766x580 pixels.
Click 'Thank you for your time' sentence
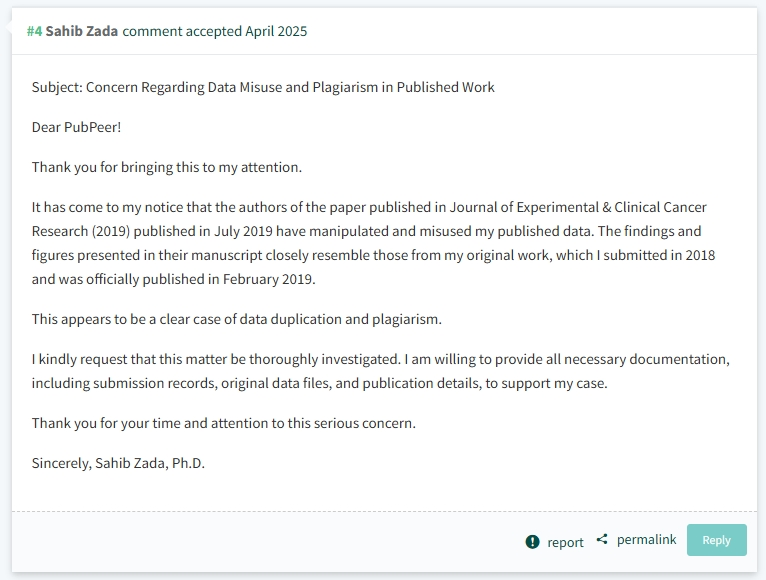[224, 423]
